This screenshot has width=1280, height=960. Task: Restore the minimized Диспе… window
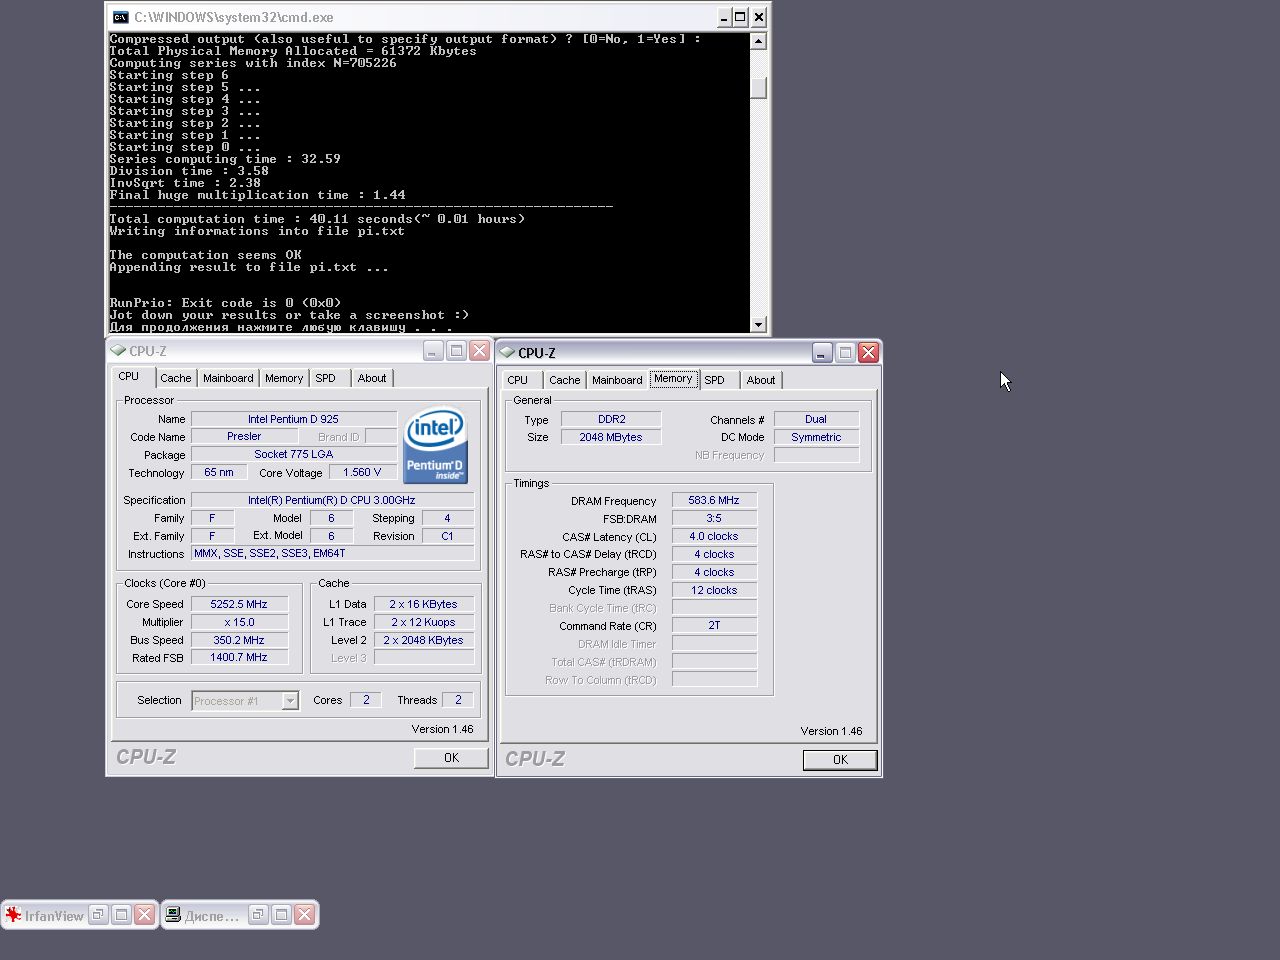pyautogui.click(x=258, y=915)
